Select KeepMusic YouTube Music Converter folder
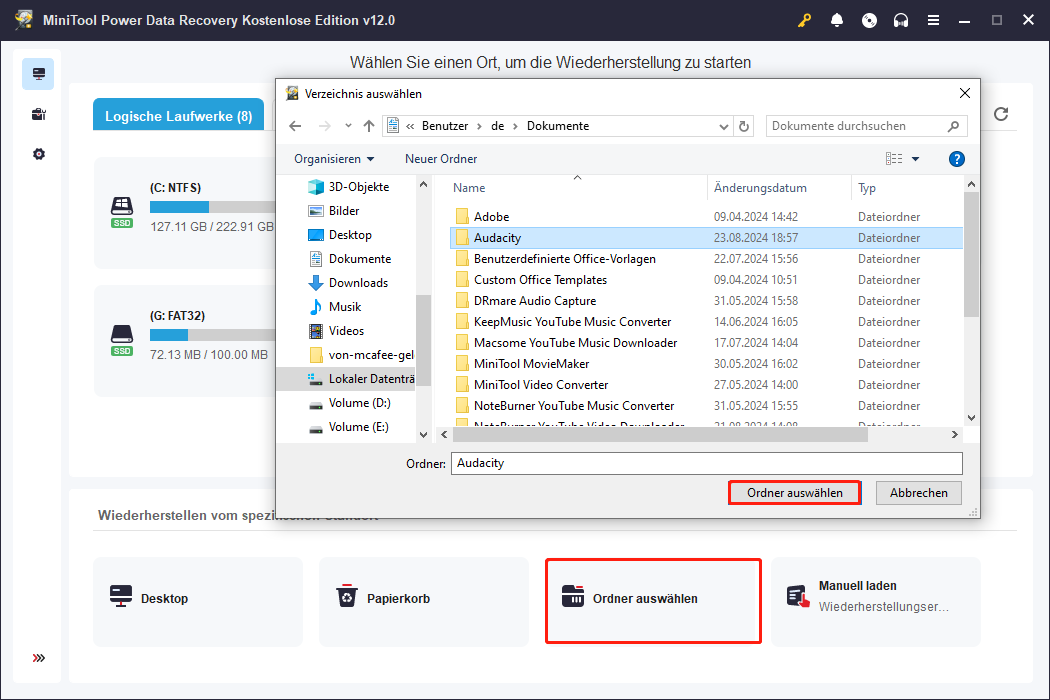Screen dimensions: 1050x700 pos(706,322)
